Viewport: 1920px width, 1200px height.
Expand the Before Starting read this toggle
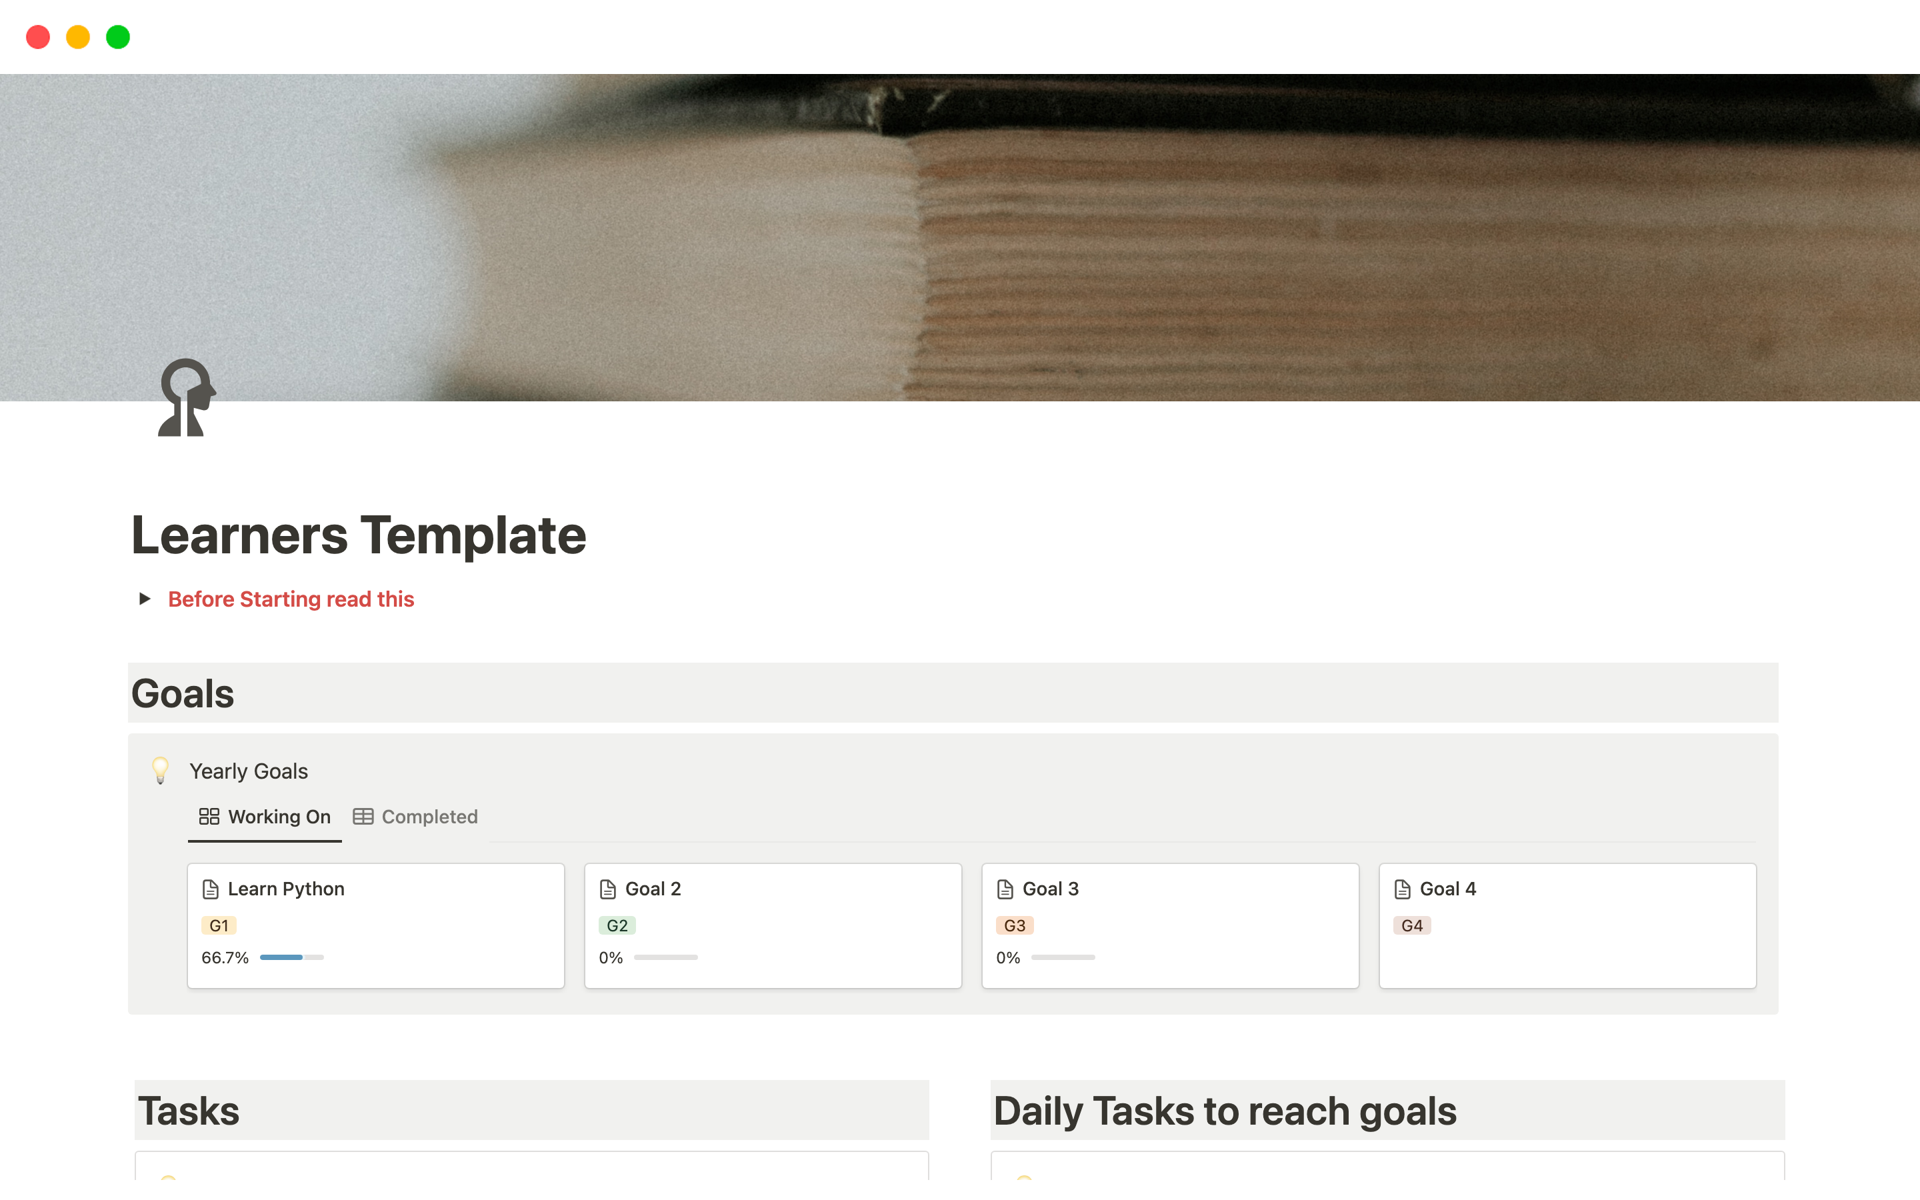[145, 599]
